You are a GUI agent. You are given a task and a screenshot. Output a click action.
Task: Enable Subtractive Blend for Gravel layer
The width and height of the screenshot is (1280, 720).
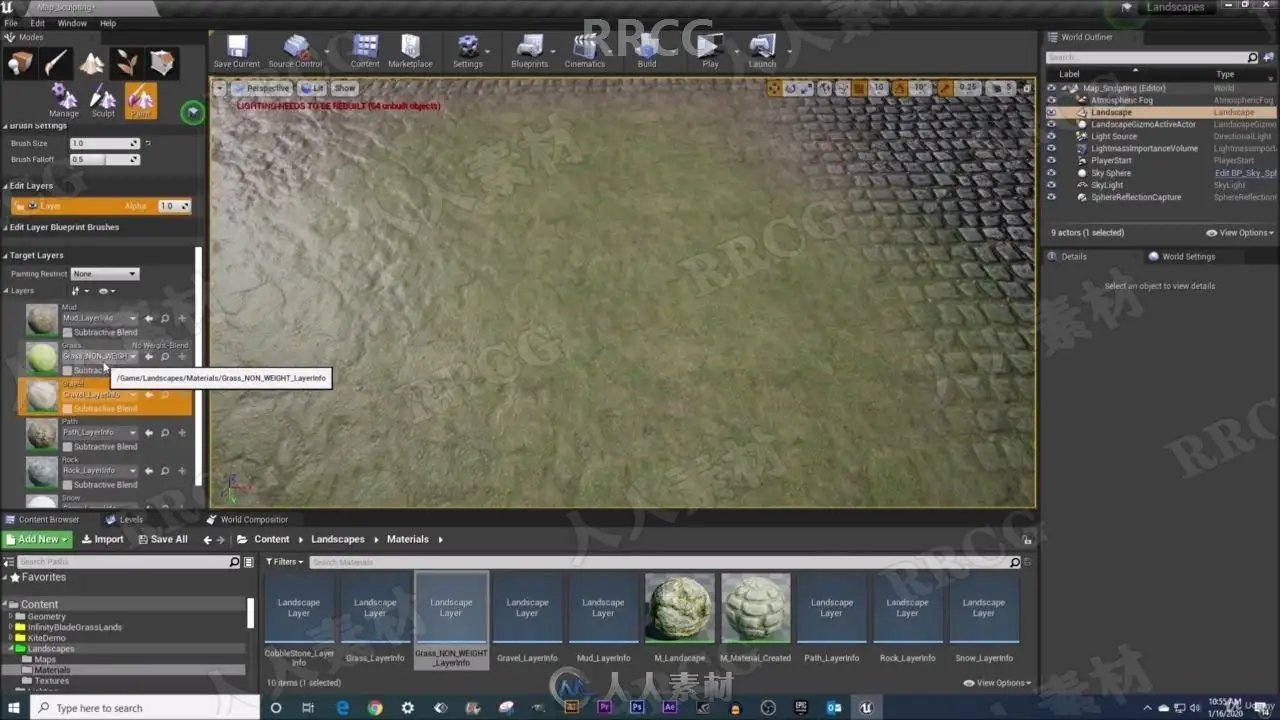[68, 408]
